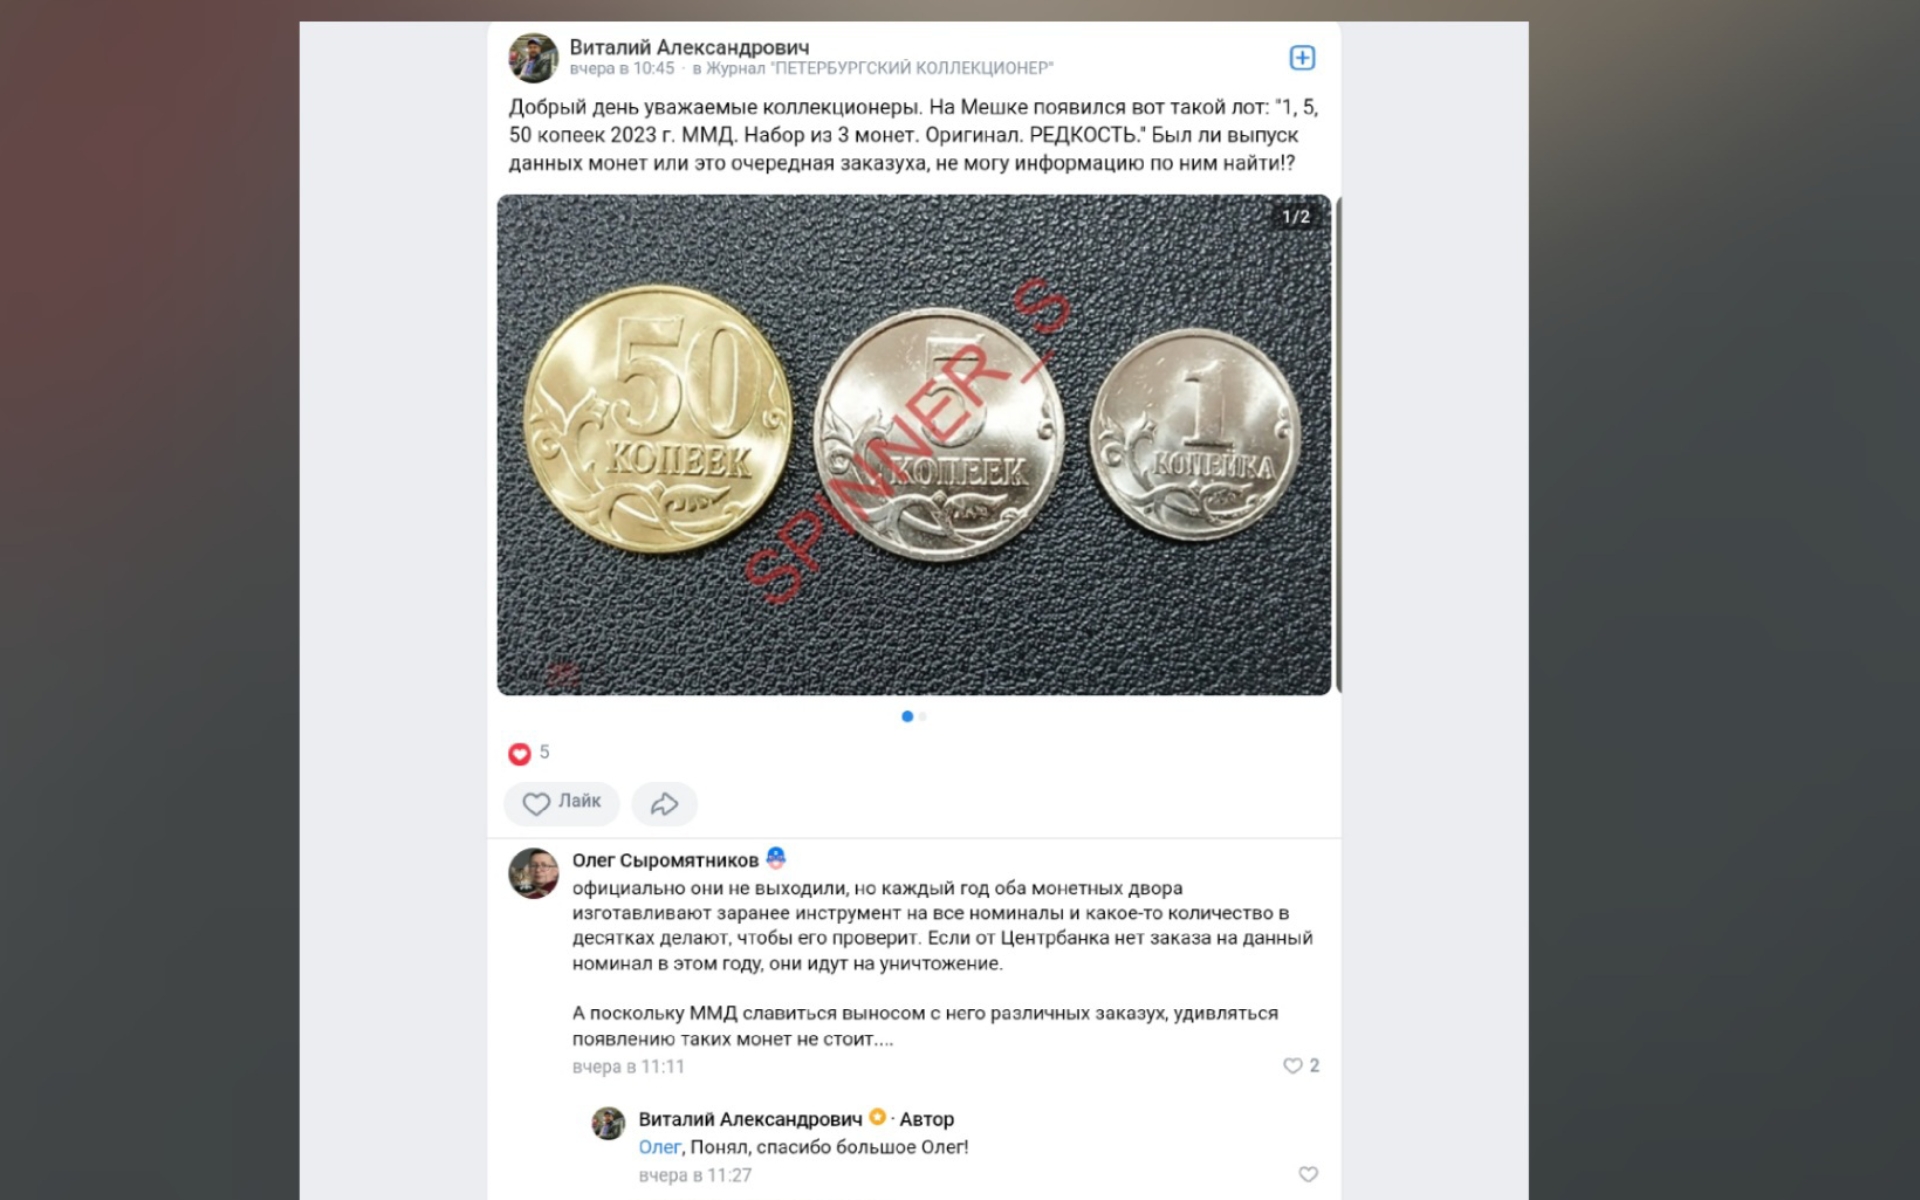Click comment timestamp вчера в 11:11
The image size is (1920, 1200).
(628, 1067)
